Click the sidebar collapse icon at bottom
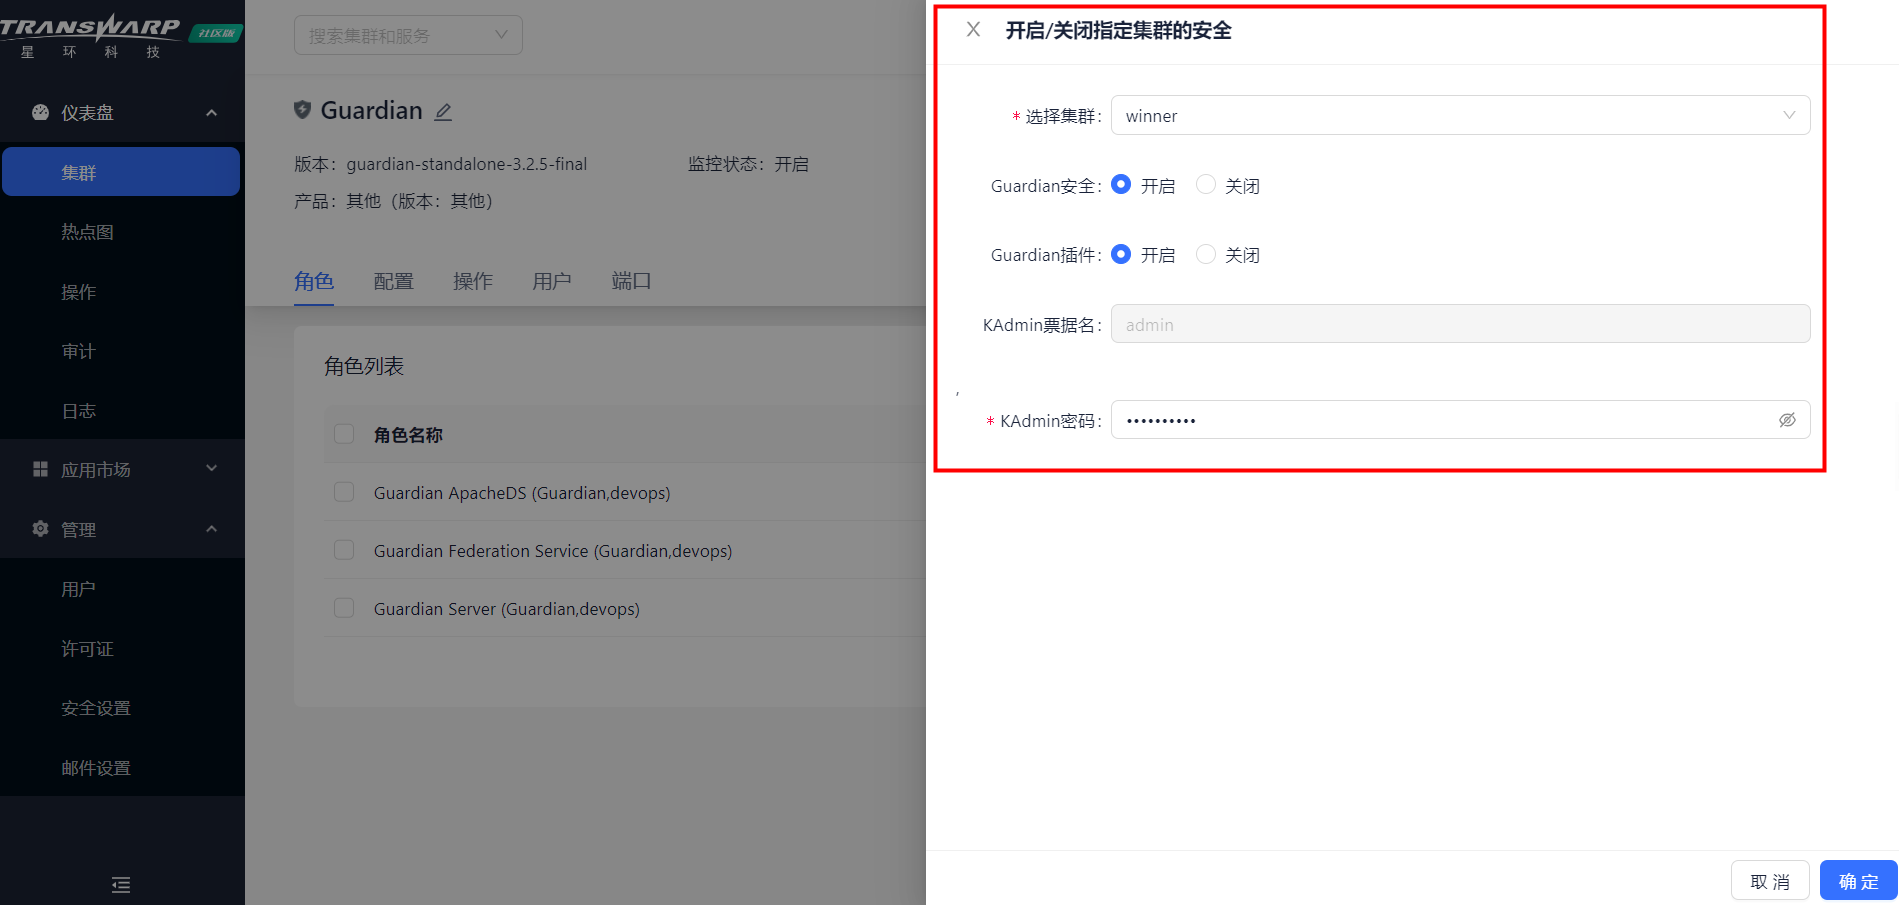 [121, 884]
